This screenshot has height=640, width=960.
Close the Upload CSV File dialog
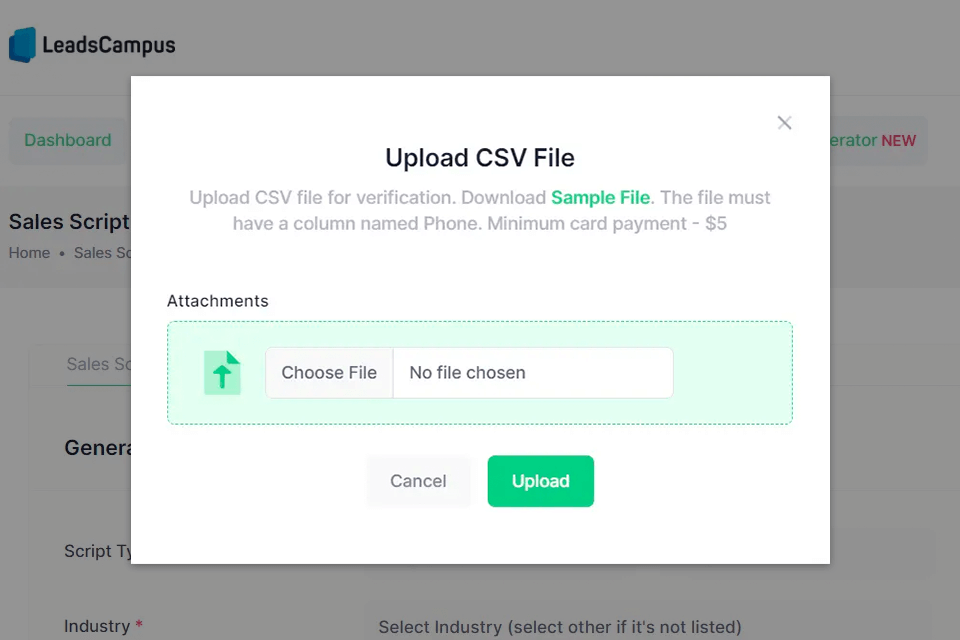pyautogui.click(x=784, y=123)
